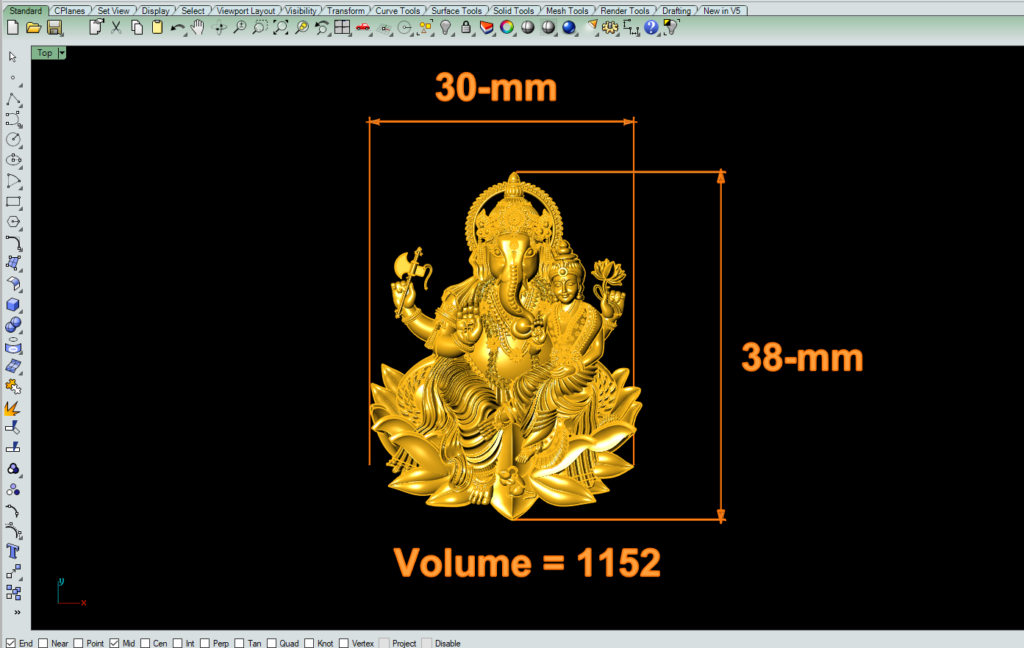Click the Zoom extents icon

point(281,27)
